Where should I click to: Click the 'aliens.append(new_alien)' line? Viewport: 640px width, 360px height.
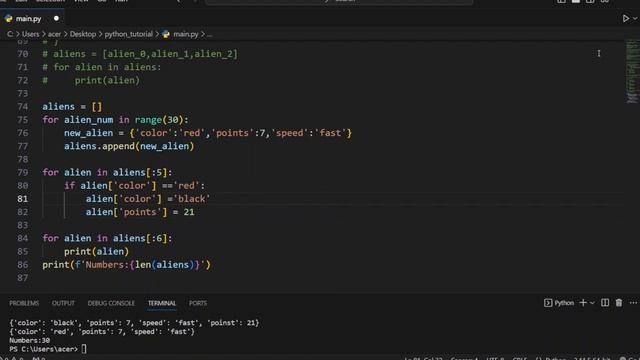pyautogui.click(x=129, y=146)
